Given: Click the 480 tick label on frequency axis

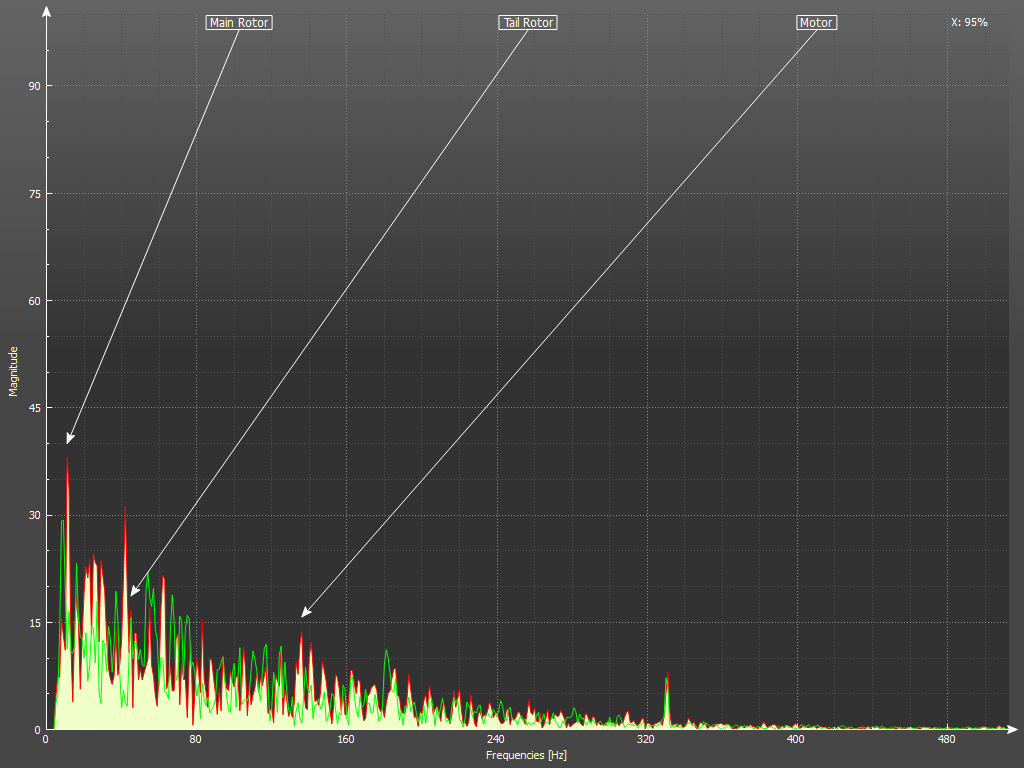Looking at the screenshot, I should (946, 740).
